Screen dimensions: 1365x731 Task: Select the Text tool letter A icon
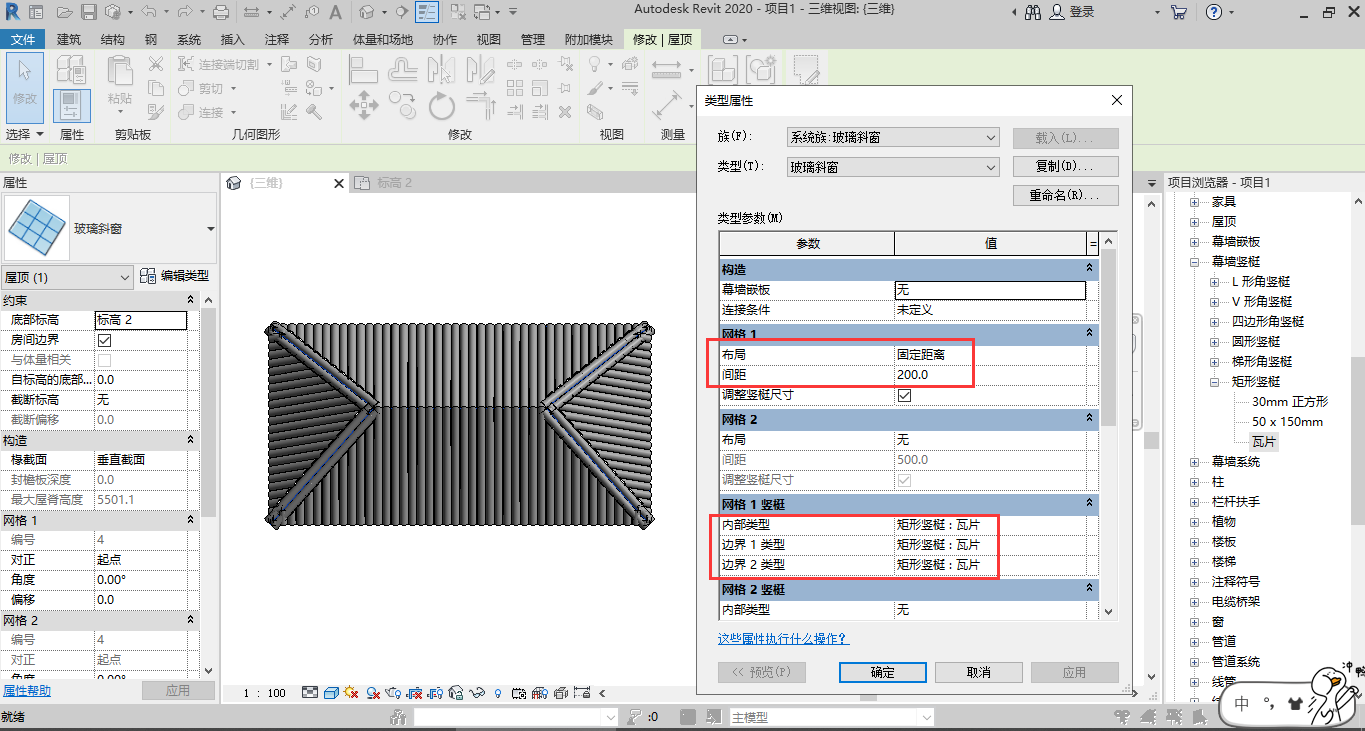pos(335,12)
